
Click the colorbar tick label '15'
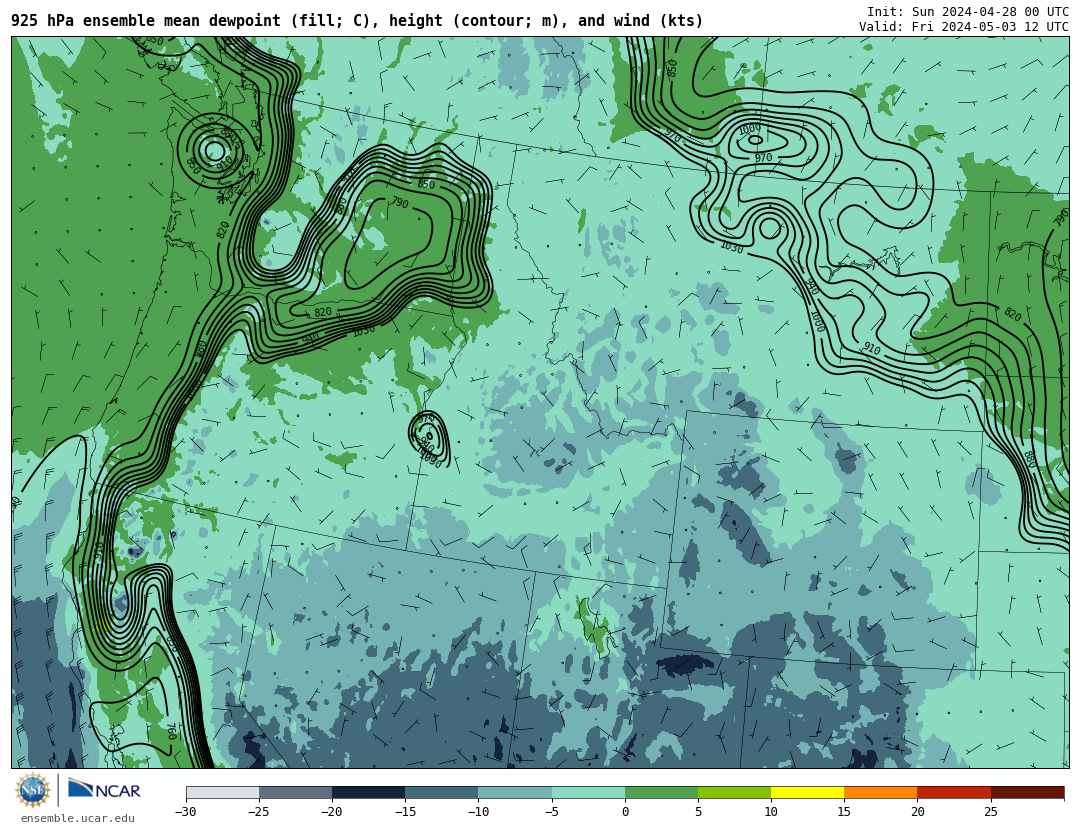click(x=844, y=812)
